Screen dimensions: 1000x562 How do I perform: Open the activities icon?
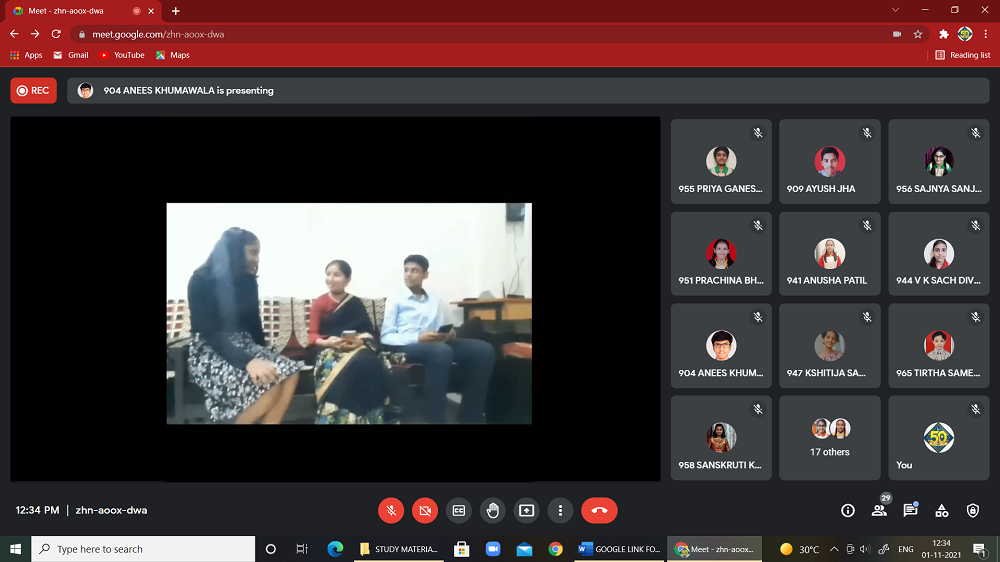click(x=942, y=510)
